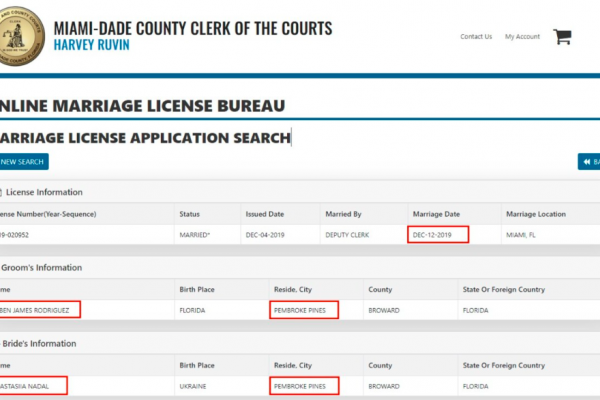
Task: Click the groom's FLORIDA state value
Action: pos(475,310)
